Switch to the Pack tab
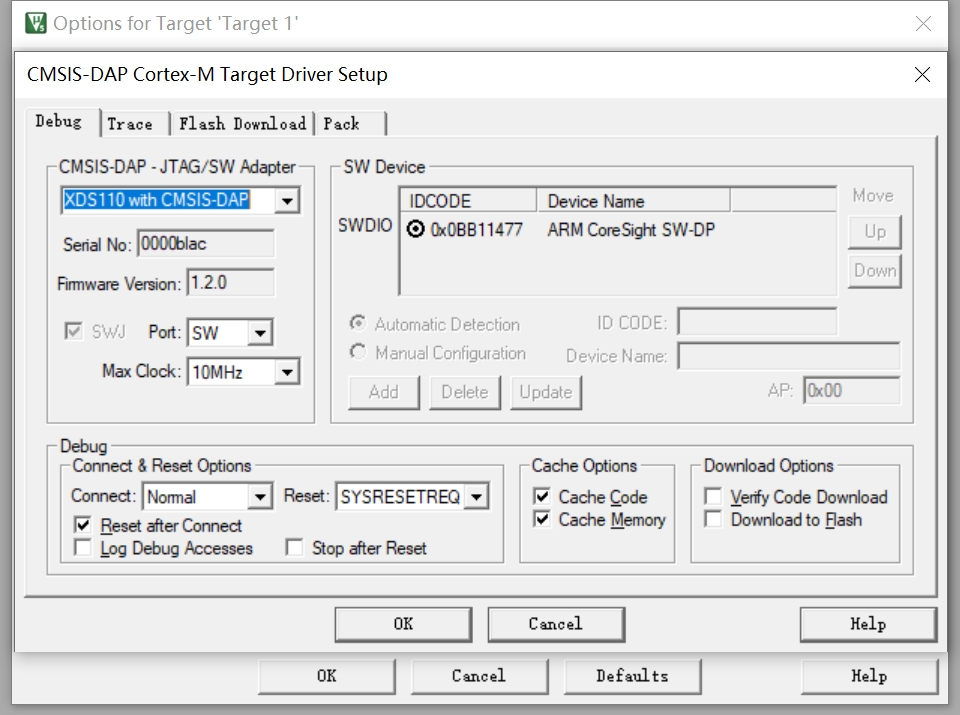 (342, 124)
